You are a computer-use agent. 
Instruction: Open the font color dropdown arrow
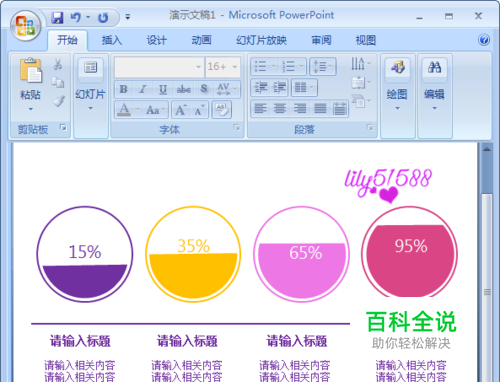click(x=137, y=109)
